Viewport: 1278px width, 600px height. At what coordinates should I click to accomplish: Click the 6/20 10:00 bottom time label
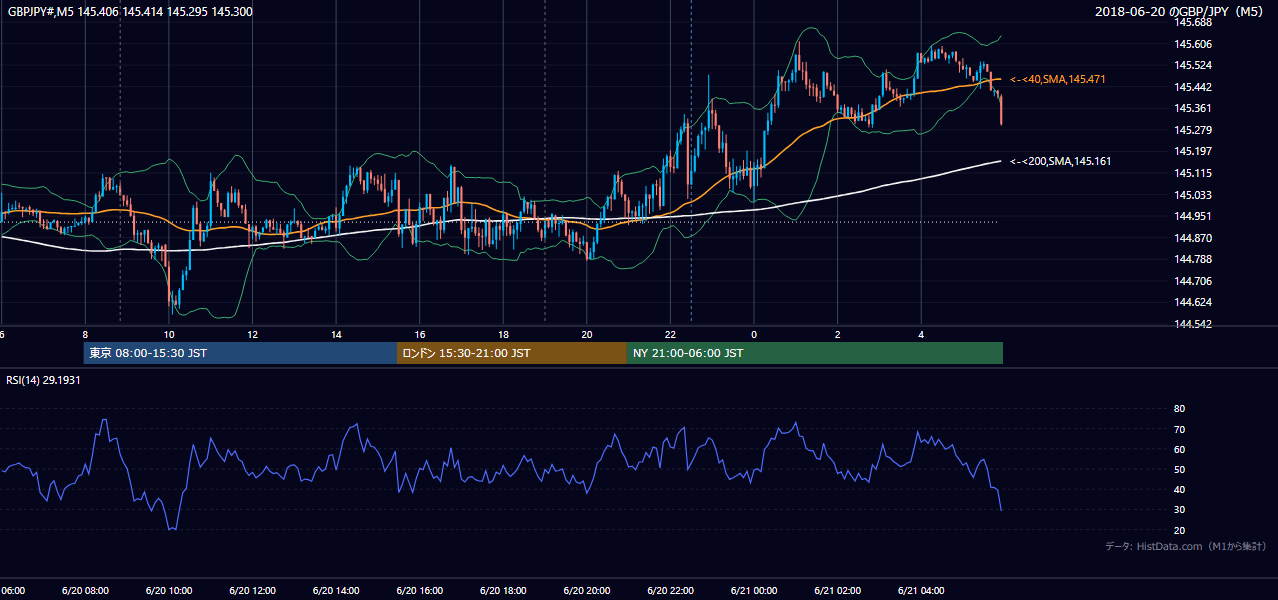click(x=169, y=591)
